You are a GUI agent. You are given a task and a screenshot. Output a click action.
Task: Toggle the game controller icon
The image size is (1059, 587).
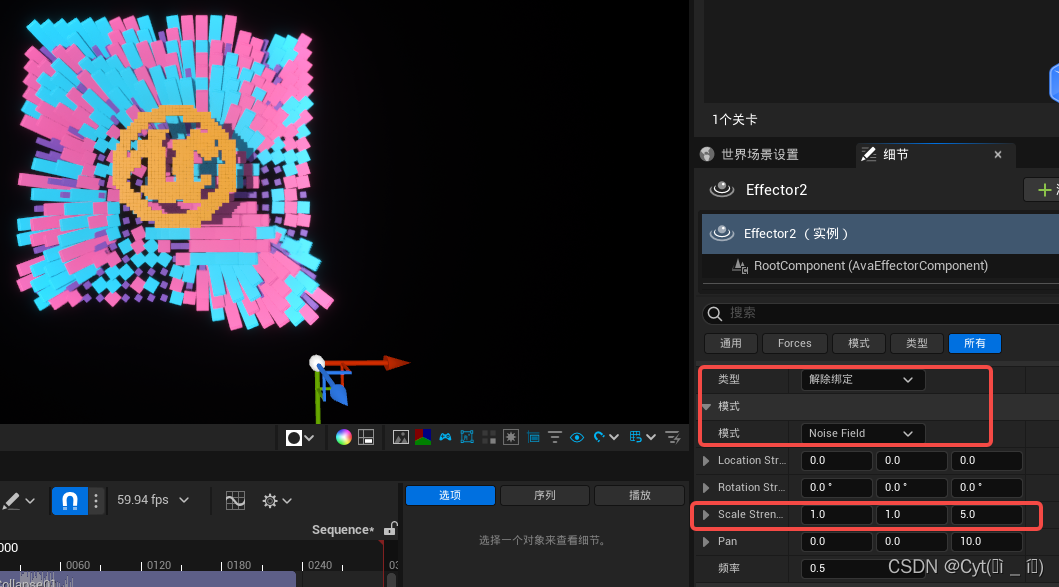(x=445, y=437)
